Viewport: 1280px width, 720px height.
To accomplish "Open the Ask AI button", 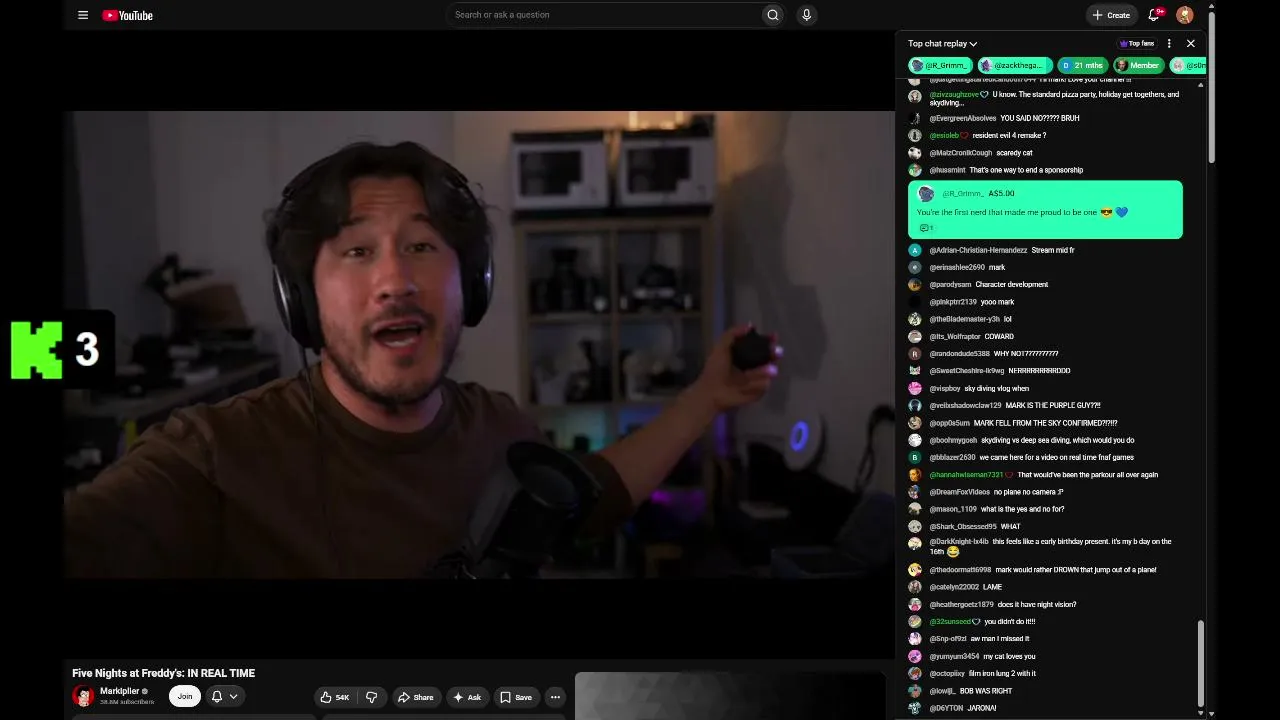I will tap(467, 697).
